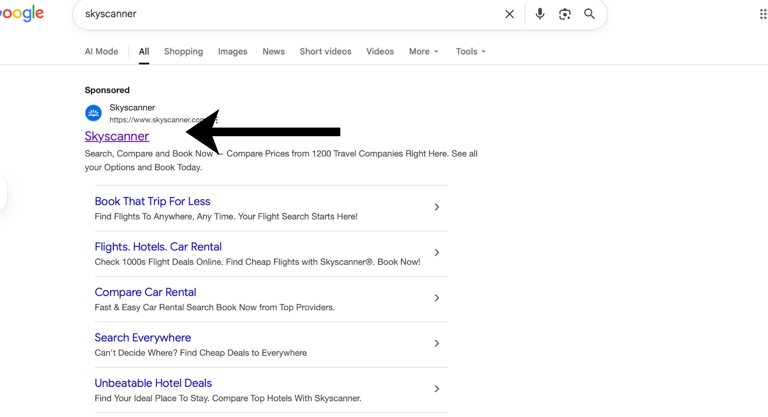Select the All results tab
768x417 pixels.
[144, 51]
